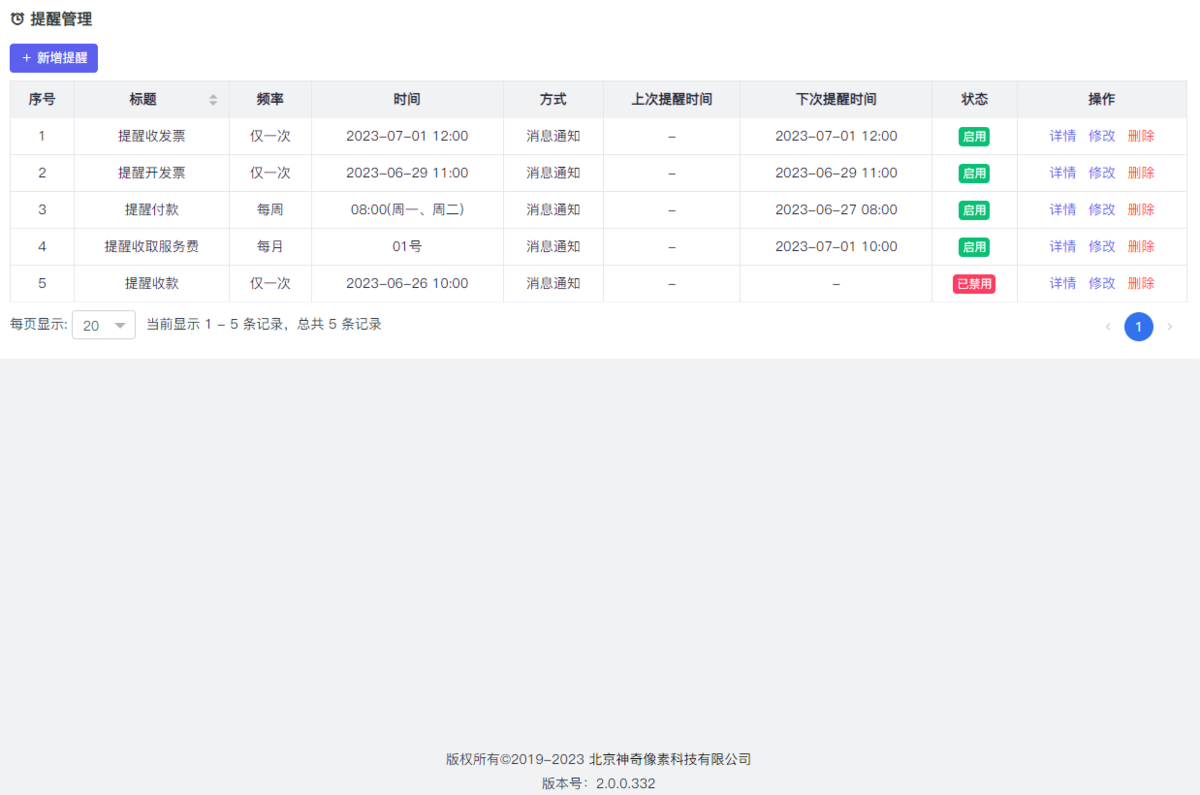Screen dimensions: 1200x795
Task: Click the plus icon on 新增提醒 button
Action: click(x=26, y=58)
